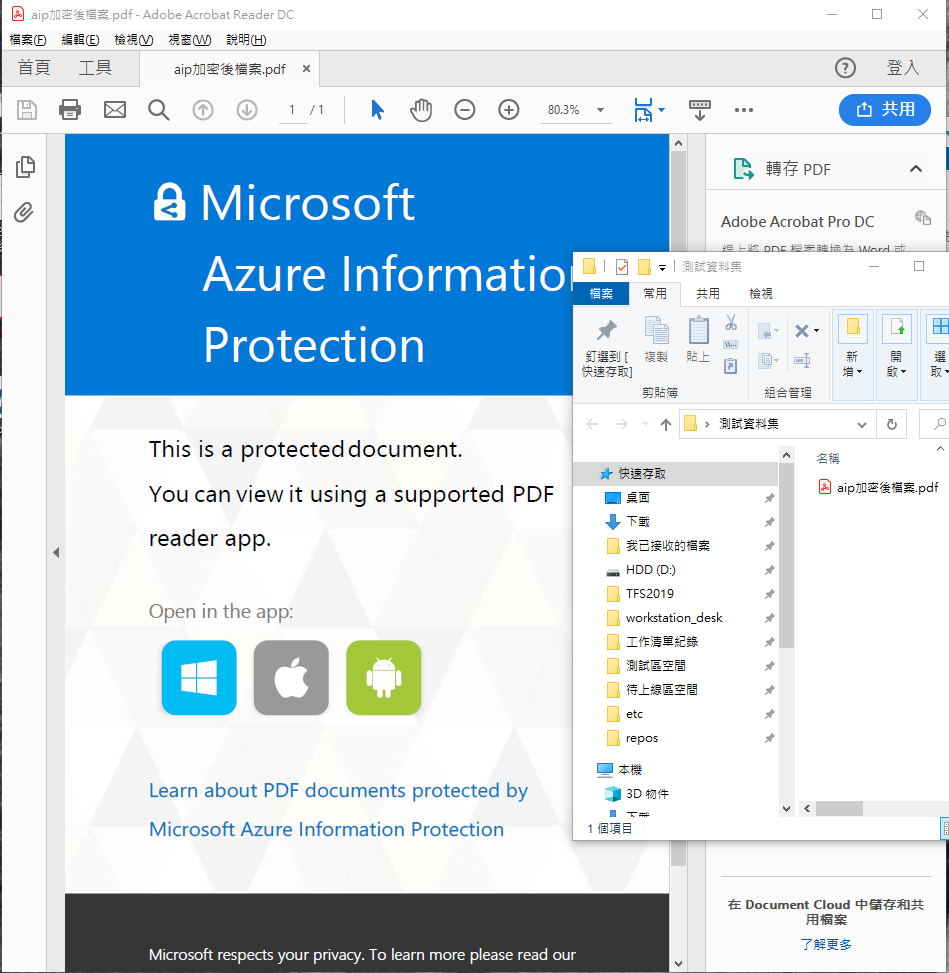949x973 pixels.
Task: Click the Windows app tile
Action: [199, 678]
